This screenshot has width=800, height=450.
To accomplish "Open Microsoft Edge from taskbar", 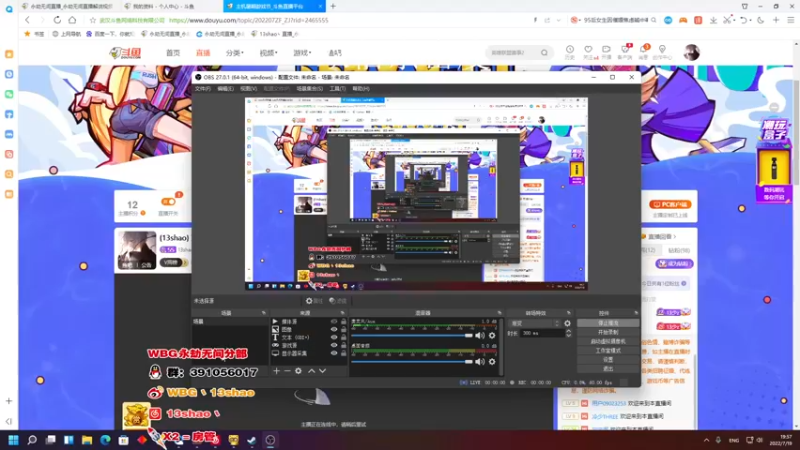I will click(x=105, y=440).
